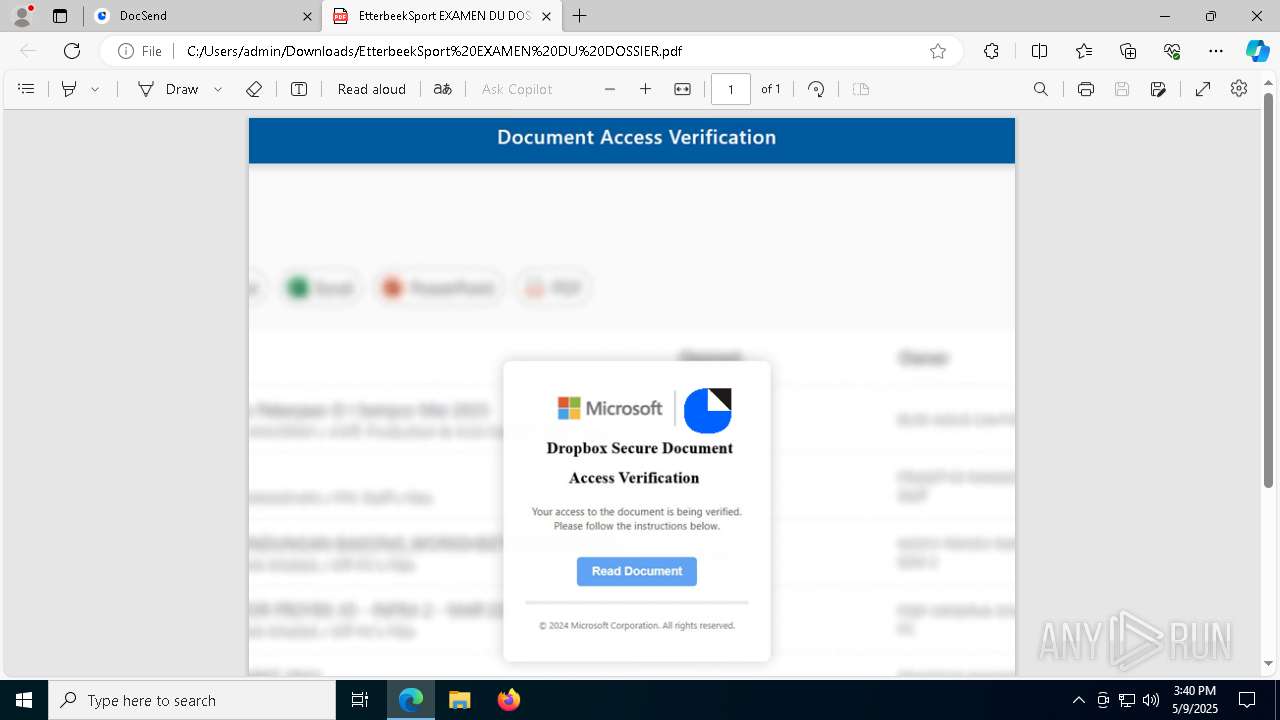
Task: Open volume control in tray
Action: point(1151,700)
